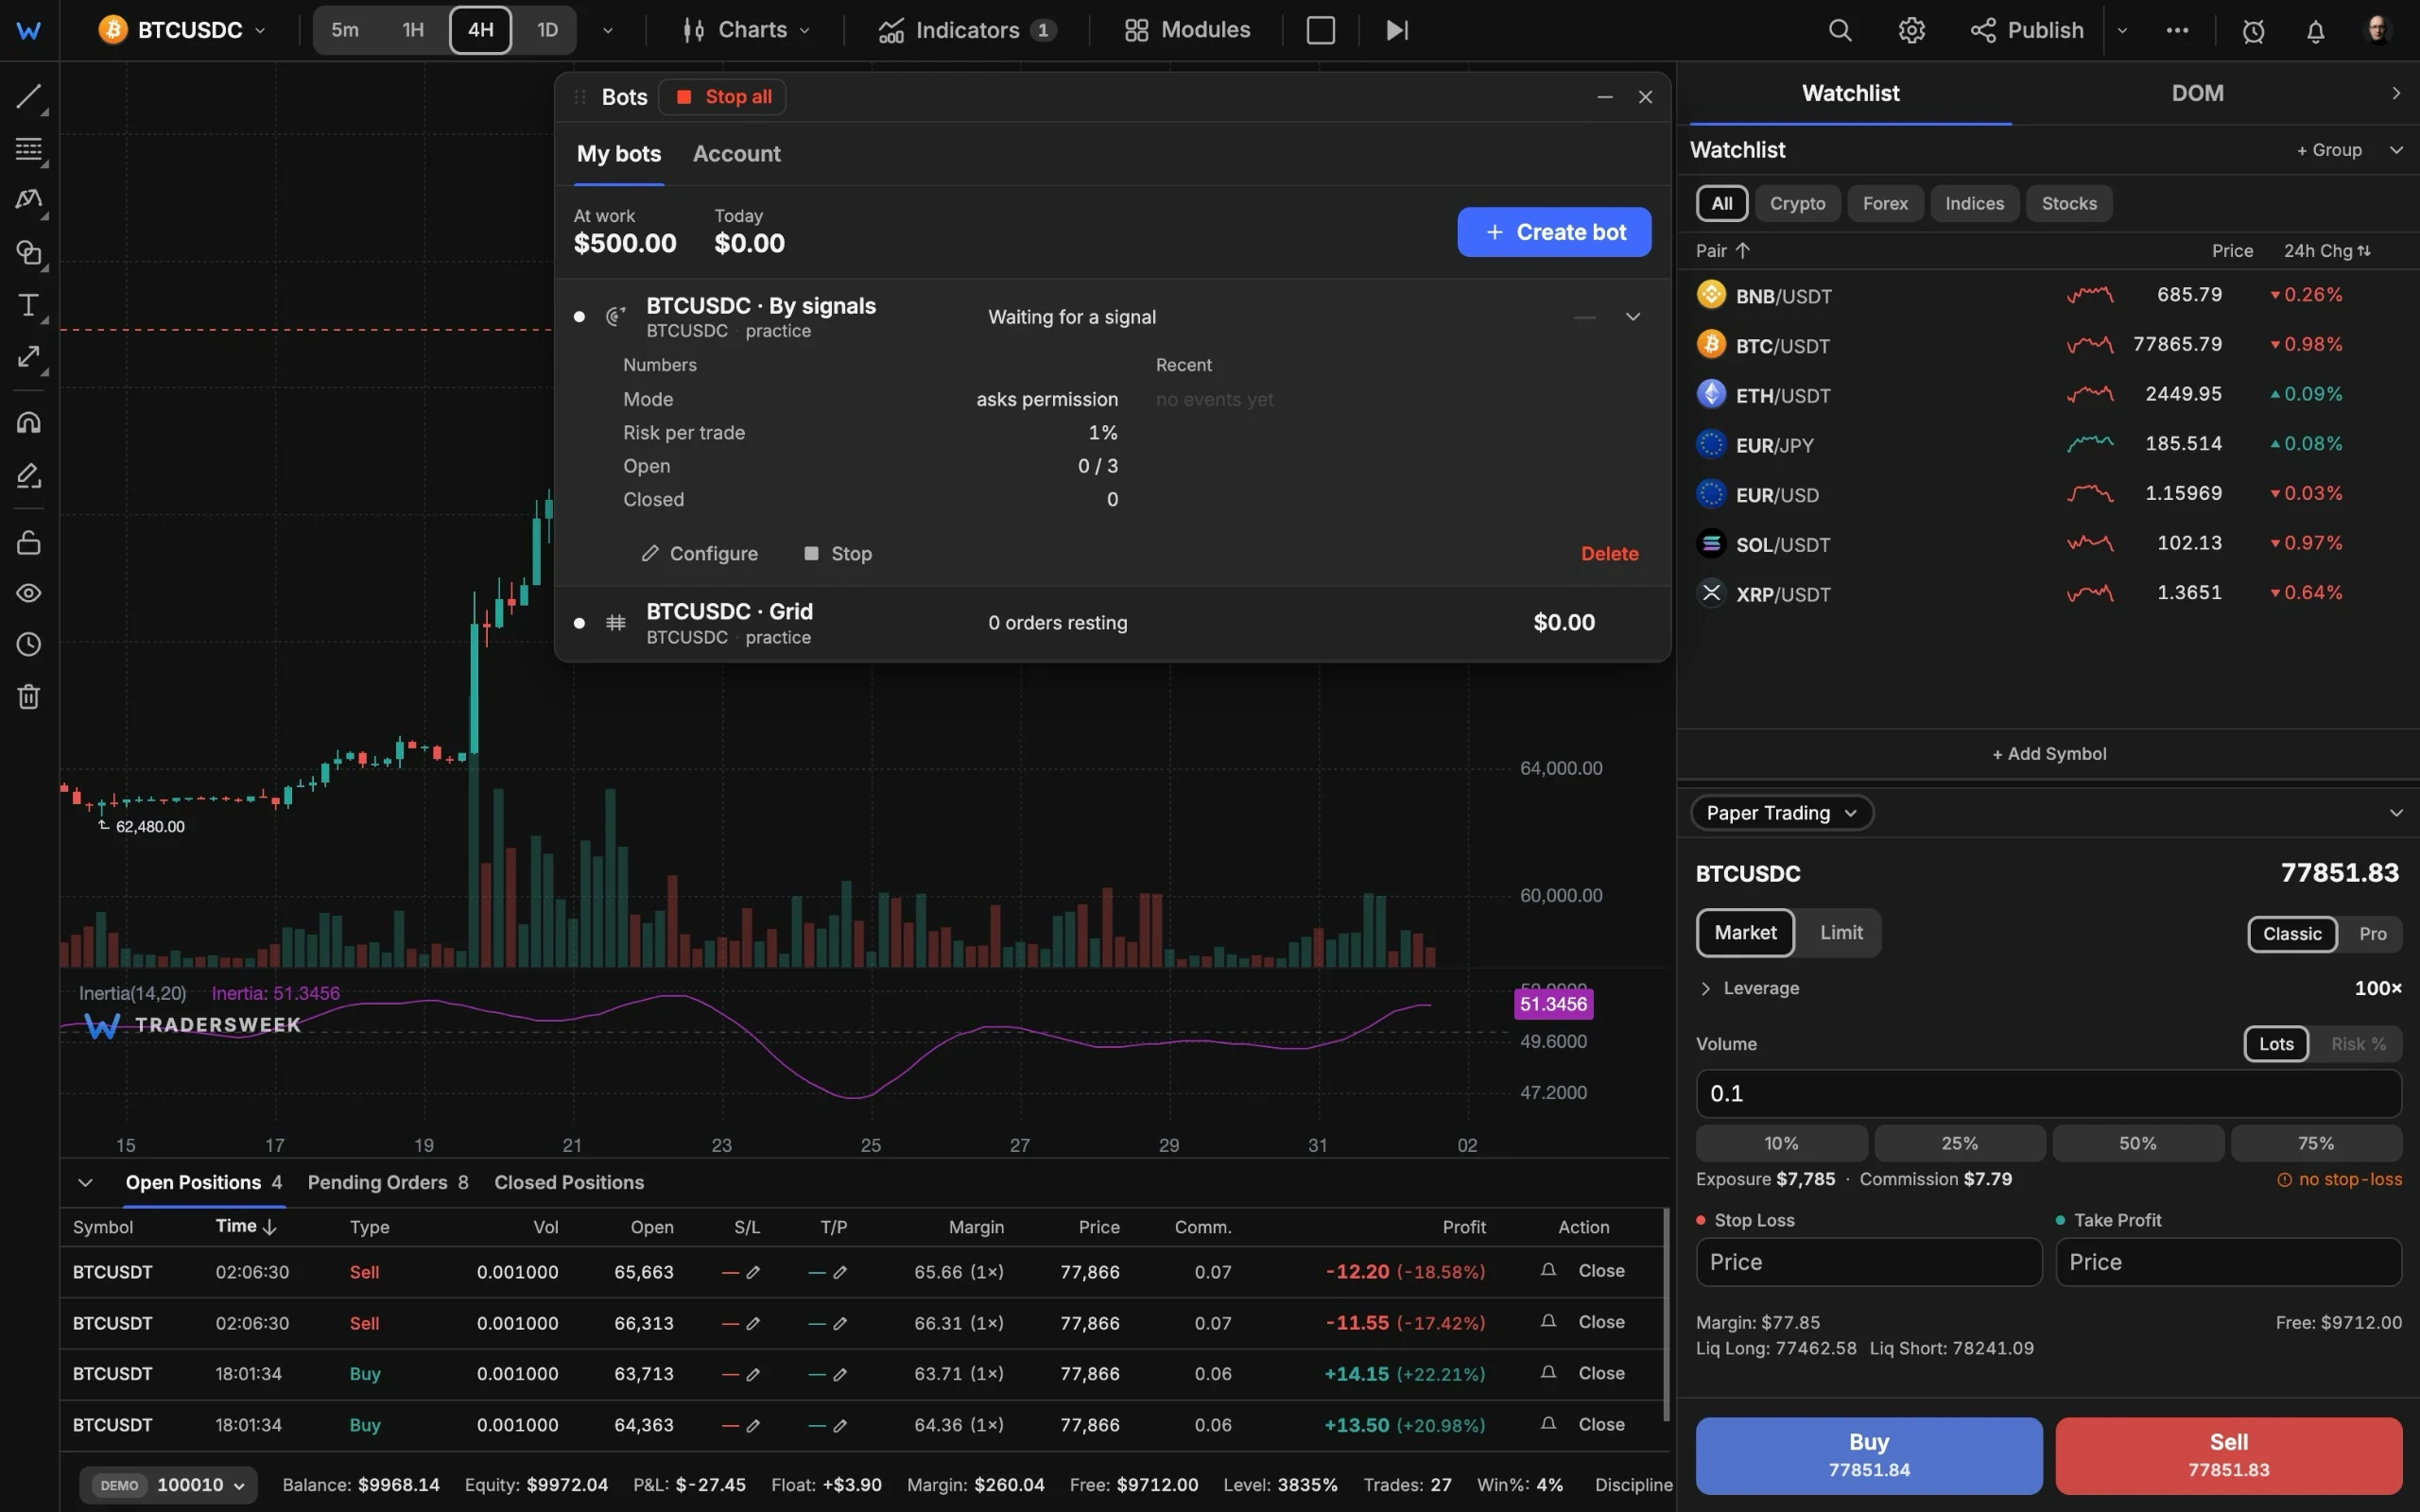Select the Fibonacci lines tool in sidebar
Viewport: 2420px width, 1512px height.
[29, 149]
